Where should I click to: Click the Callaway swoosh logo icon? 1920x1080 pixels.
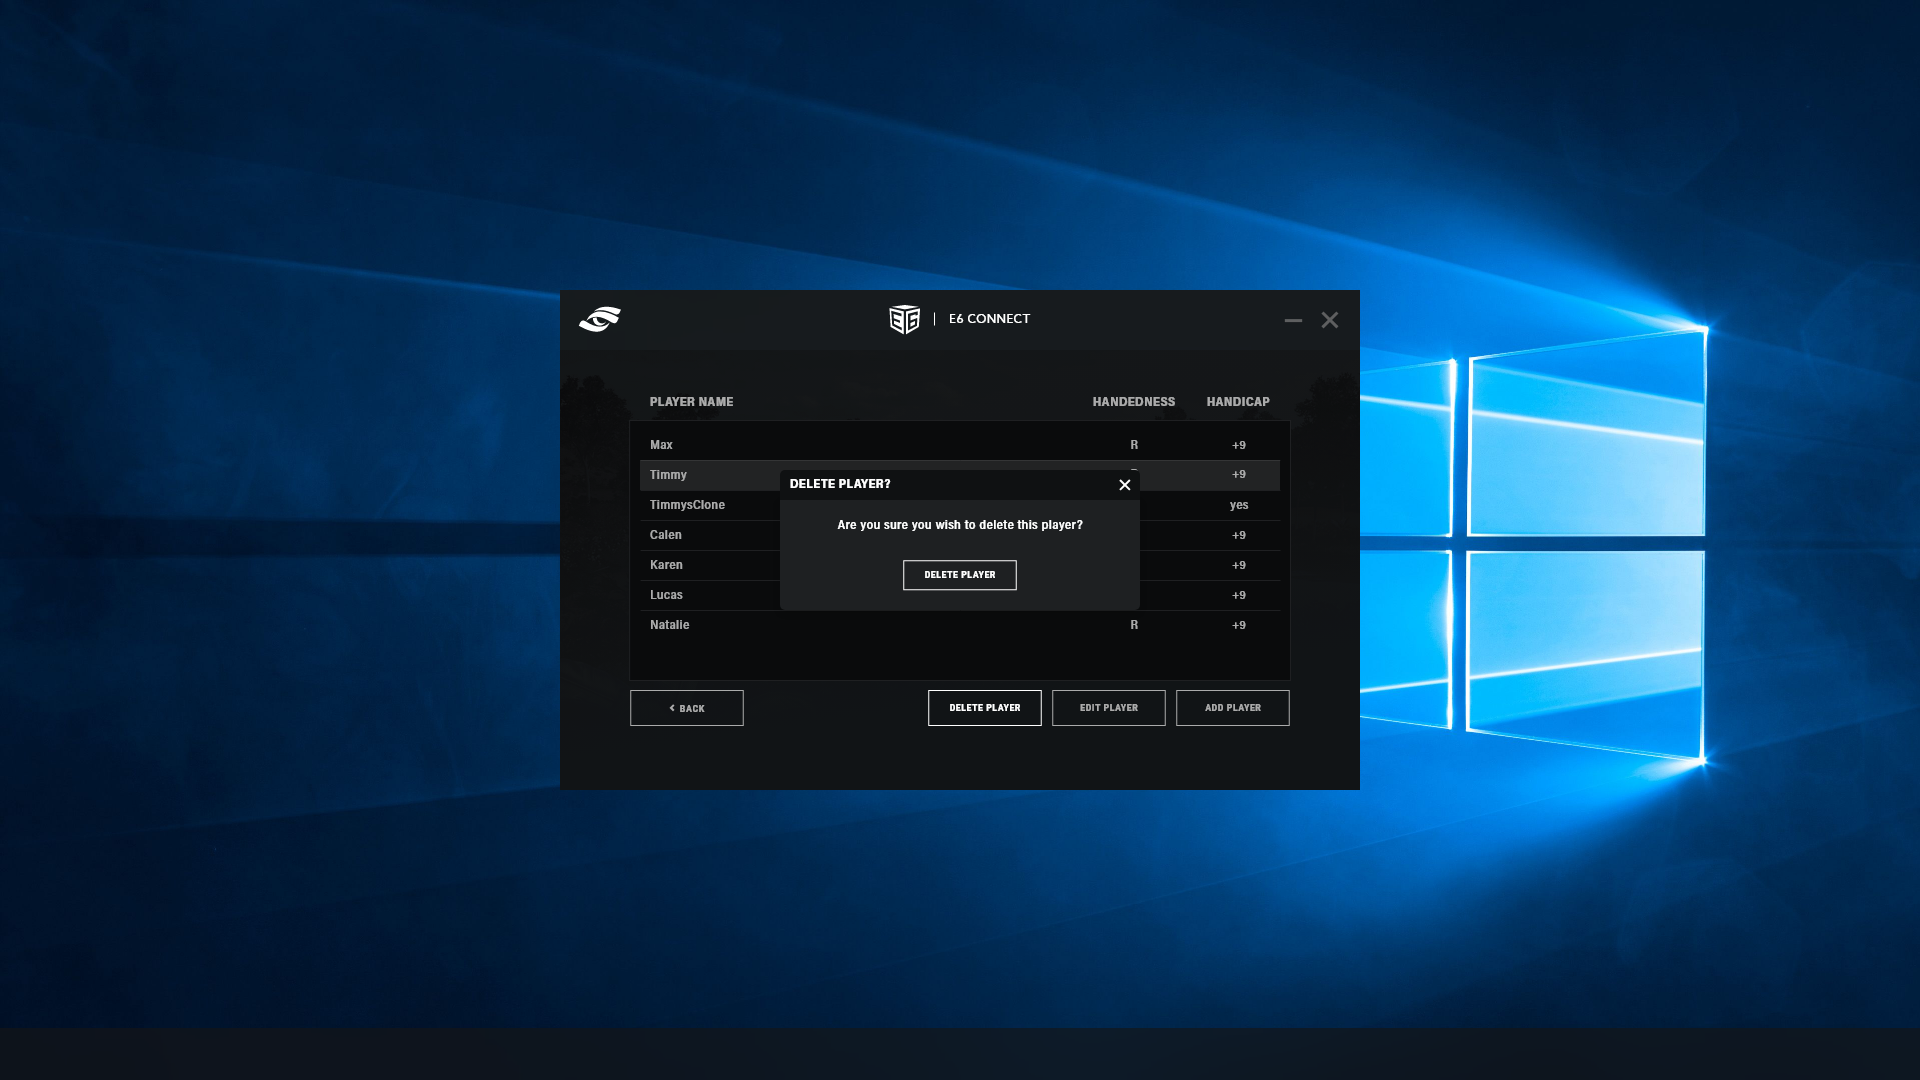pos(600,319)
